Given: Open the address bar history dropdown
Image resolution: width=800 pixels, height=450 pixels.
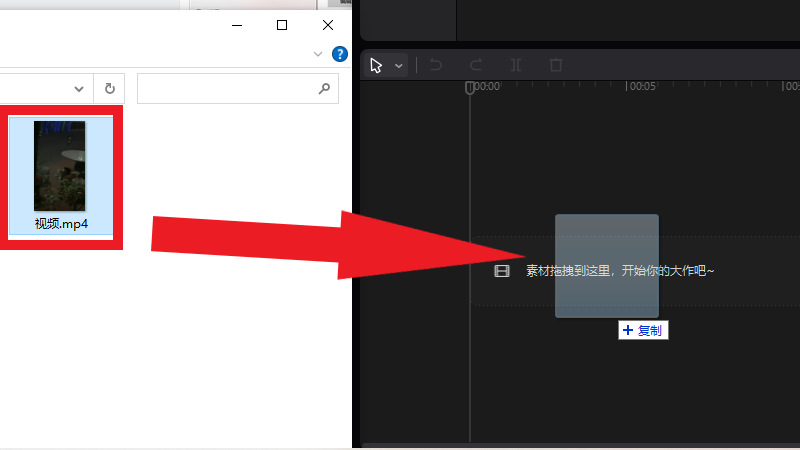Looking at the screenshot, I should [x=80, y=88].
